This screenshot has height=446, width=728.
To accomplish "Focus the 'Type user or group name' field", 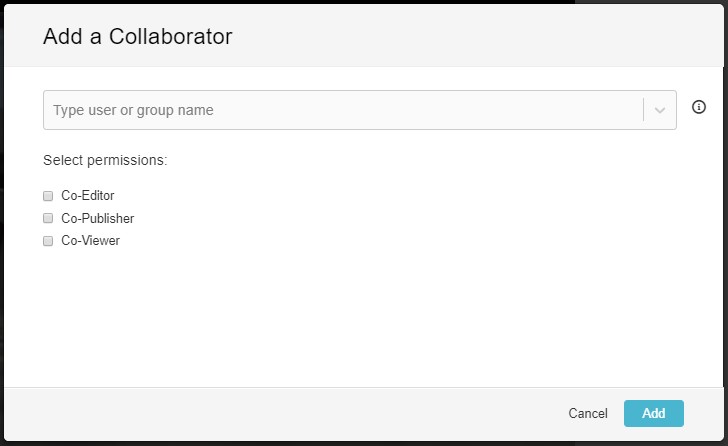I will pos(344,110).
